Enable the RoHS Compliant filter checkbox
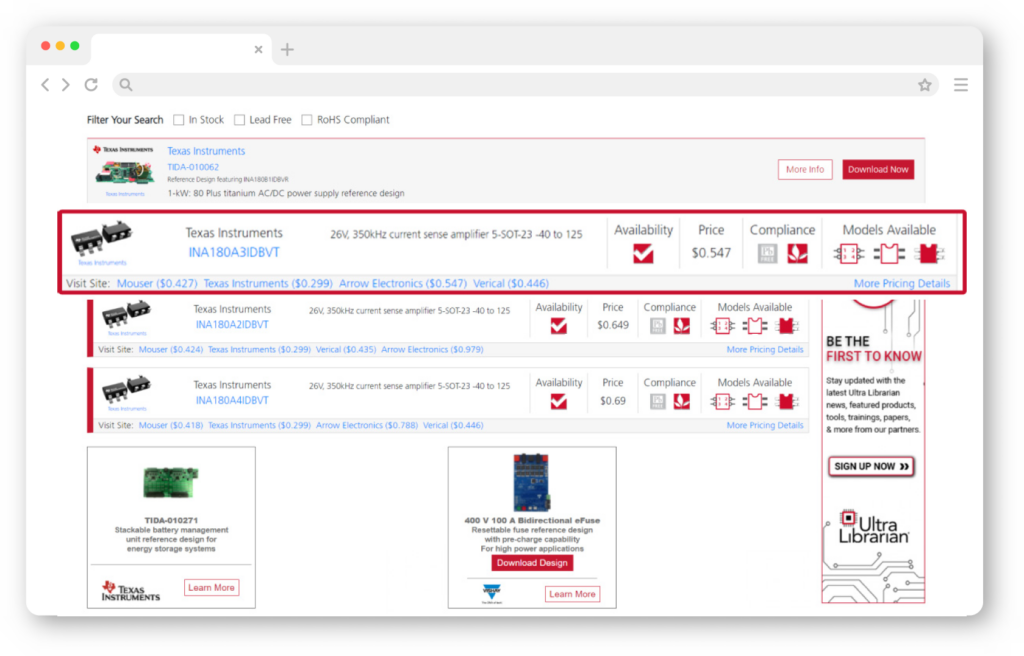The width and height of the screenshot is (1024, 656). 306,120
